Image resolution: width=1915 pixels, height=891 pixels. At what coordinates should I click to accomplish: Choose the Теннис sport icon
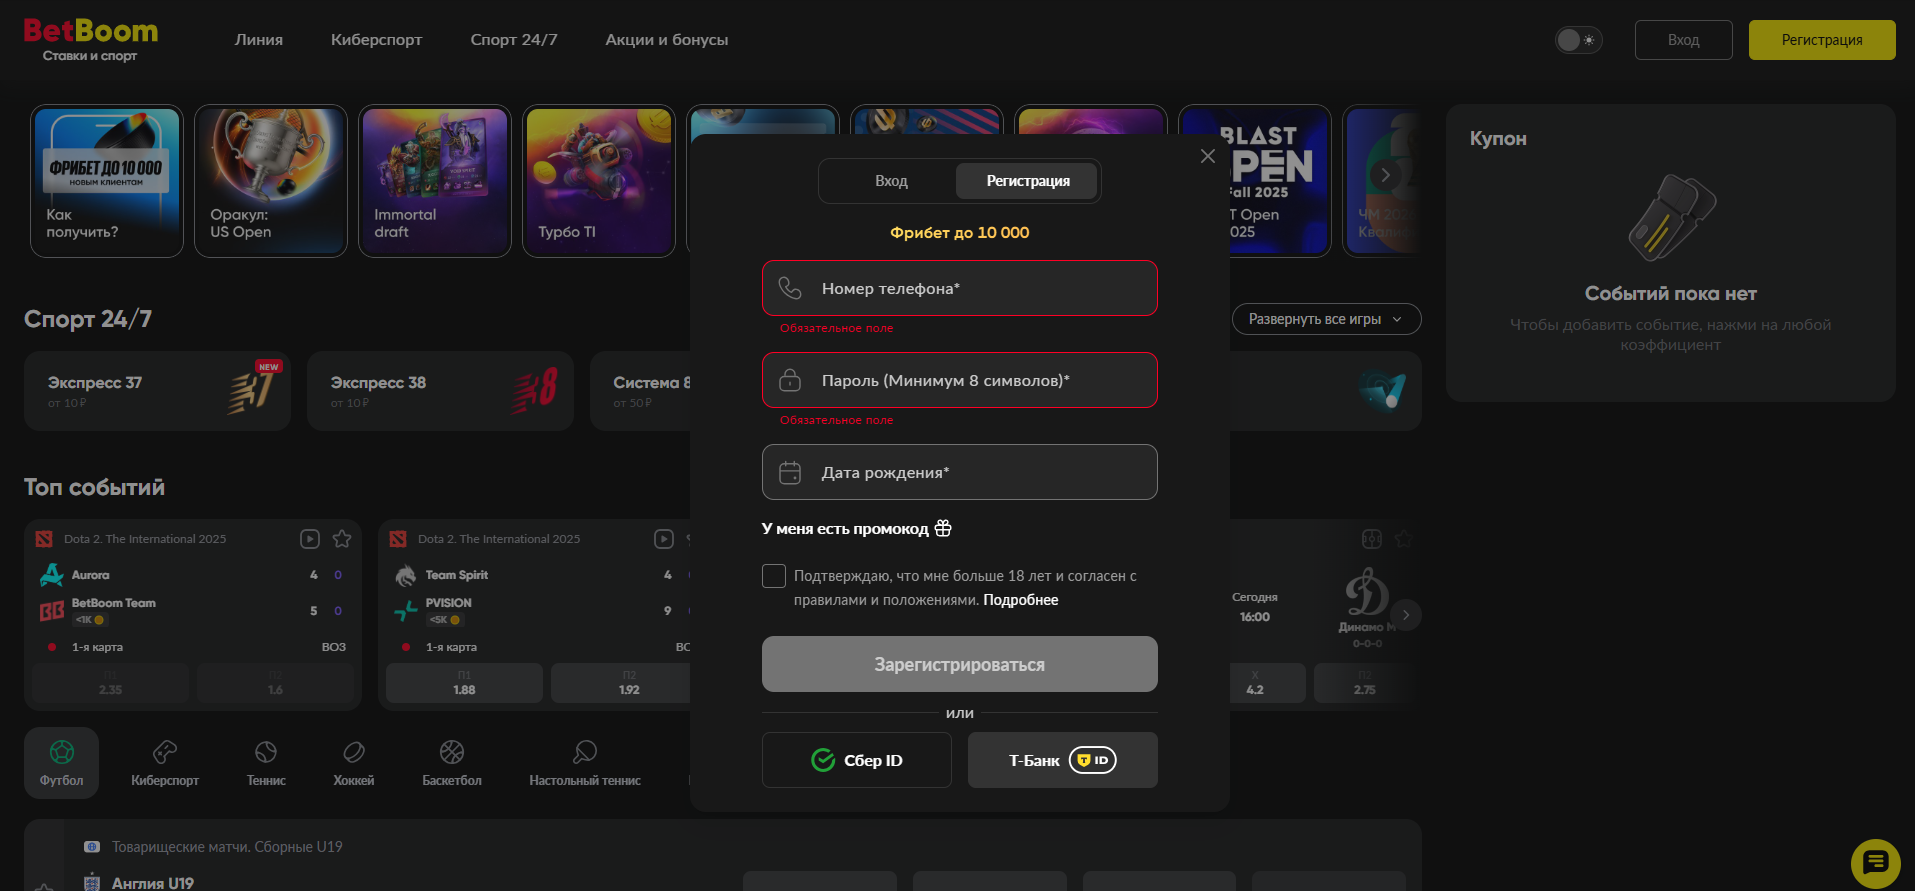266,763
